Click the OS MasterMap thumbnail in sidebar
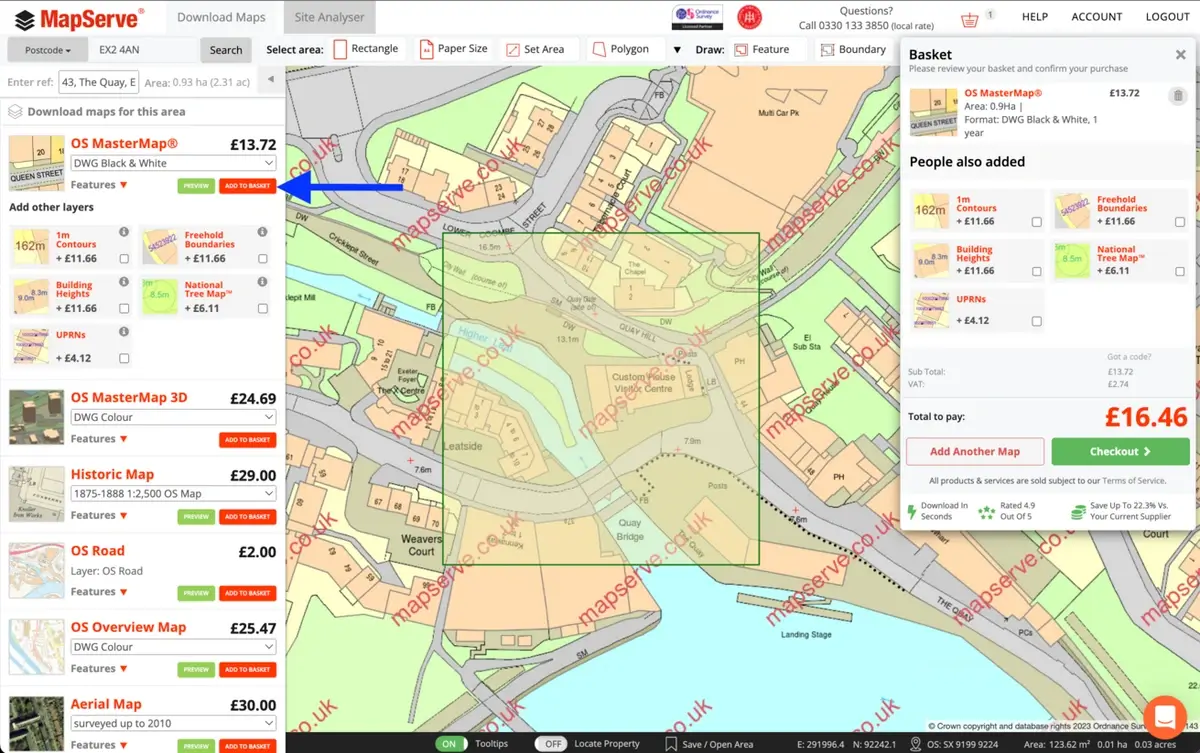The image size is (1200, 753). pos(36,163)
